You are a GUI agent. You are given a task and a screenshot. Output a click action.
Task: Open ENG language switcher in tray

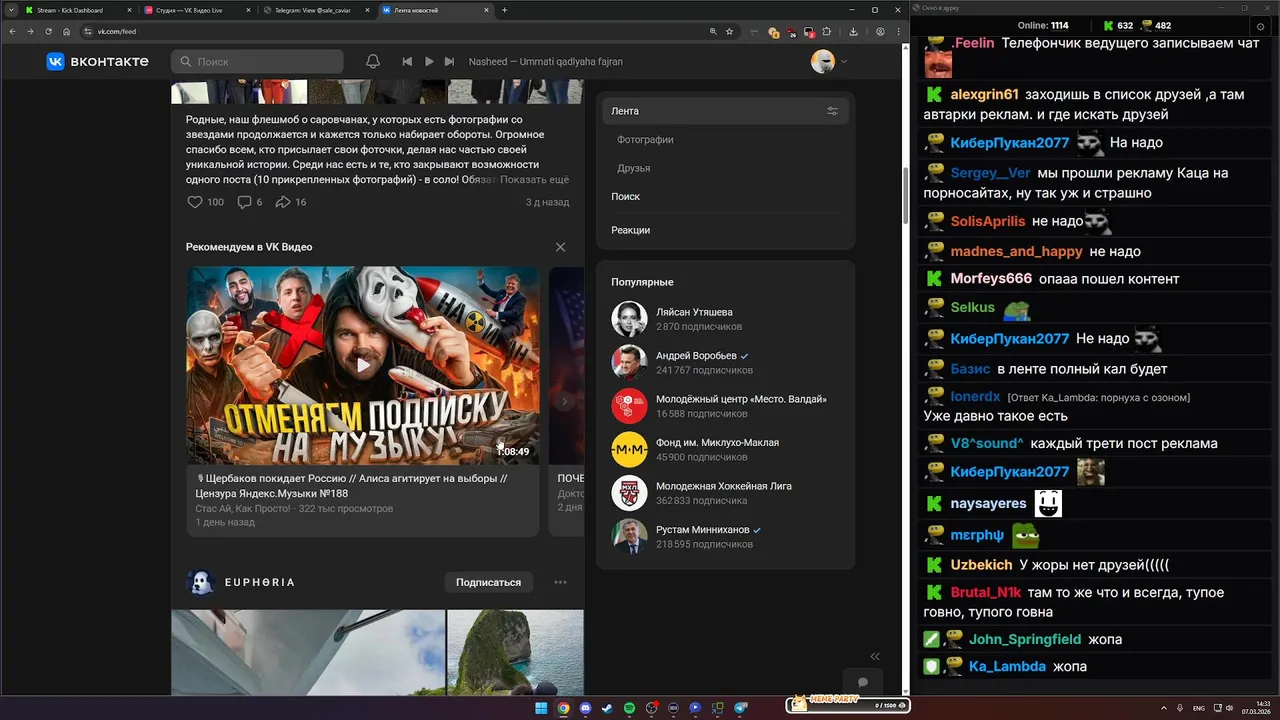(x=1199, y=708)
